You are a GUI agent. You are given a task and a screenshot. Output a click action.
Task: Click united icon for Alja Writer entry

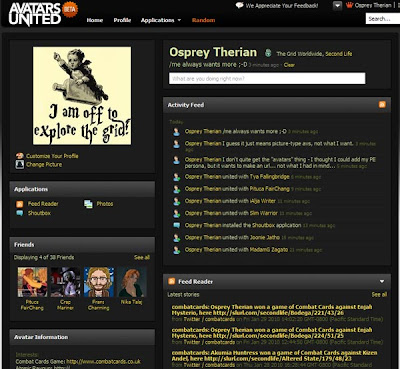[176, 201]
